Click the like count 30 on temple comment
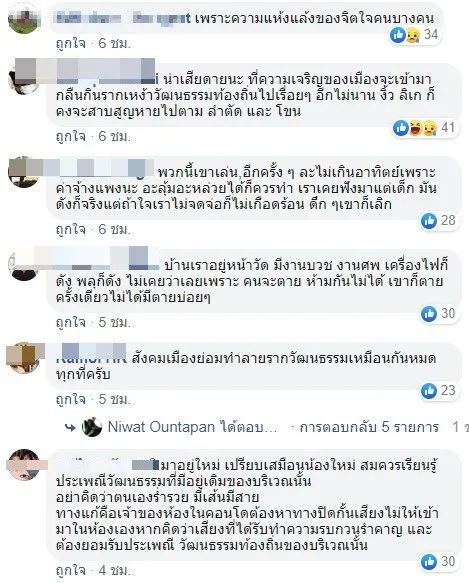This screenshot has height=583, width=469. [x=448, y=313]
